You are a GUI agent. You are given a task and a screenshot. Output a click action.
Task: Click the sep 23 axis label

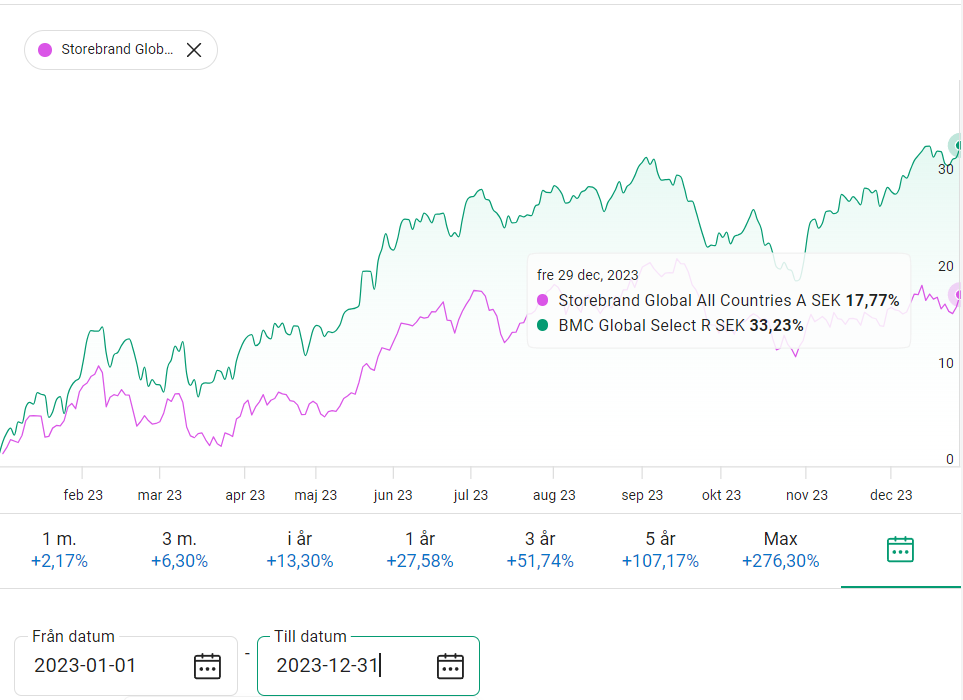(x=642, y=495)
